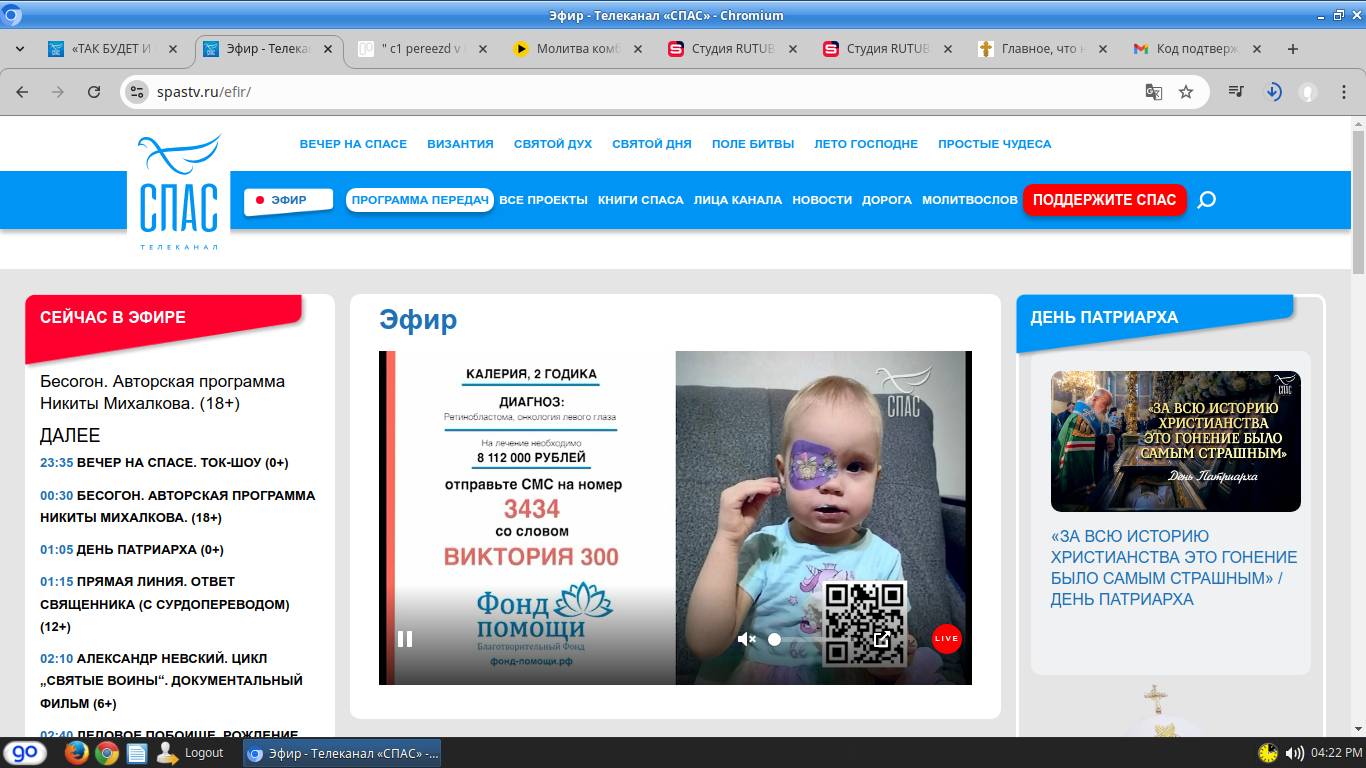This screenshot has height=768, width=1366.
Task: Close the Молитва tab
Action: [638, 49]
